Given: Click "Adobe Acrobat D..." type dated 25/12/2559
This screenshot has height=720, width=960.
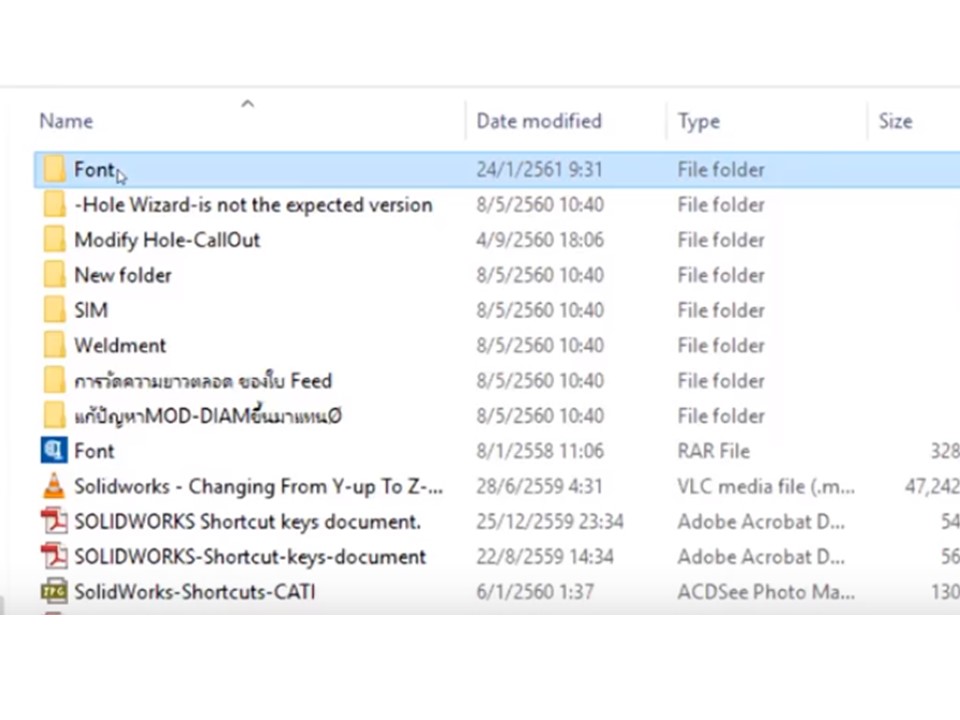Looking at the screenshot, I should coord(761,522).
